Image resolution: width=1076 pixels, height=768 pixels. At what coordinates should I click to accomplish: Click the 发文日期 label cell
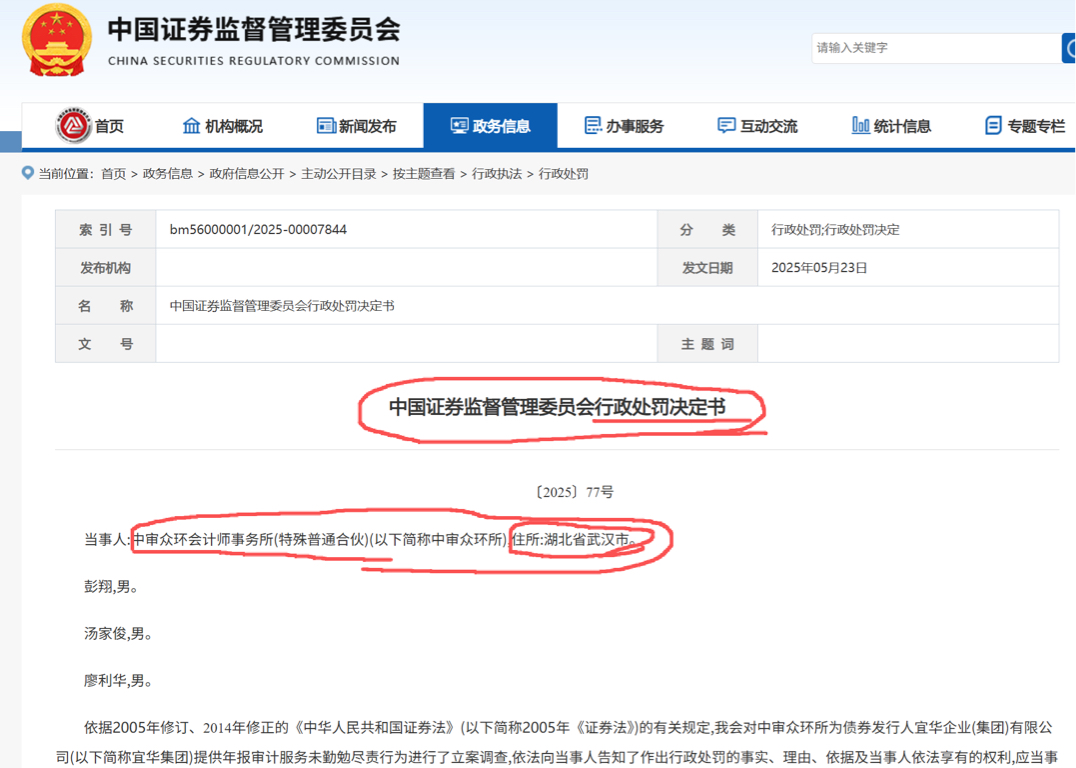[707, 268]
